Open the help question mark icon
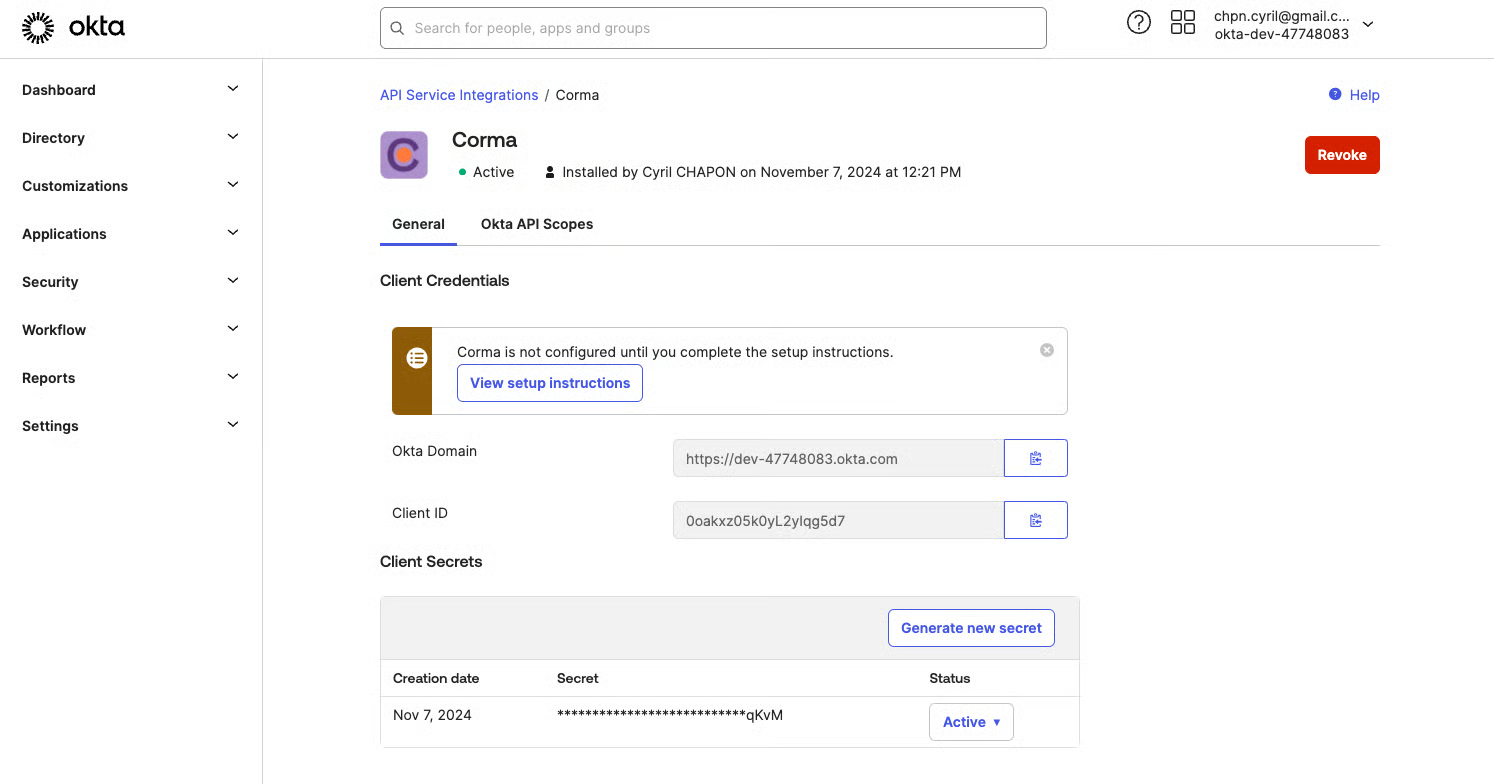The height and width of the screenshot is (784, 1494). (x=1138, y=23)
